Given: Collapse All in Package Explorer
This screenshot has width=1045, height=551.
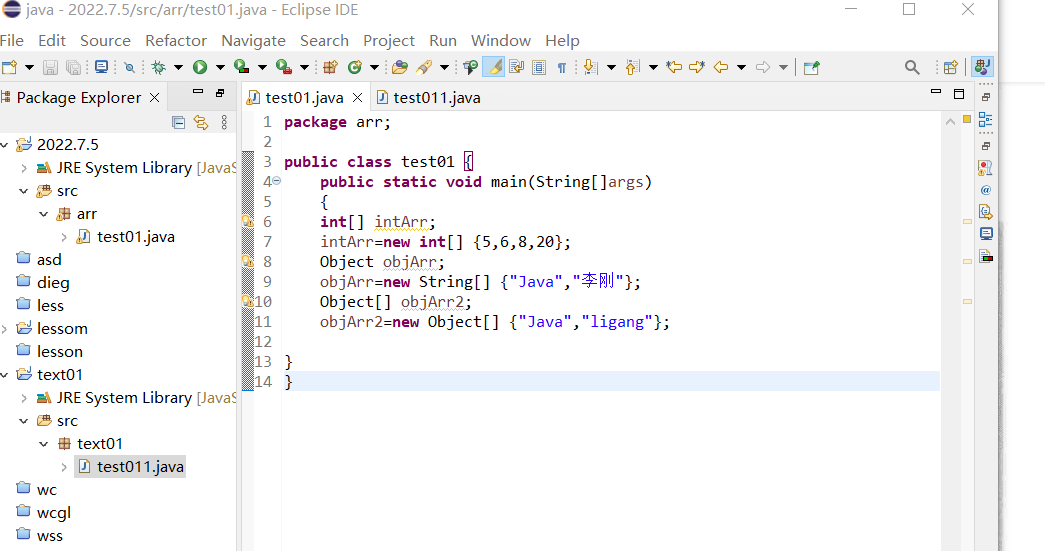Looking at the screenshot, I should click(179, 122).
